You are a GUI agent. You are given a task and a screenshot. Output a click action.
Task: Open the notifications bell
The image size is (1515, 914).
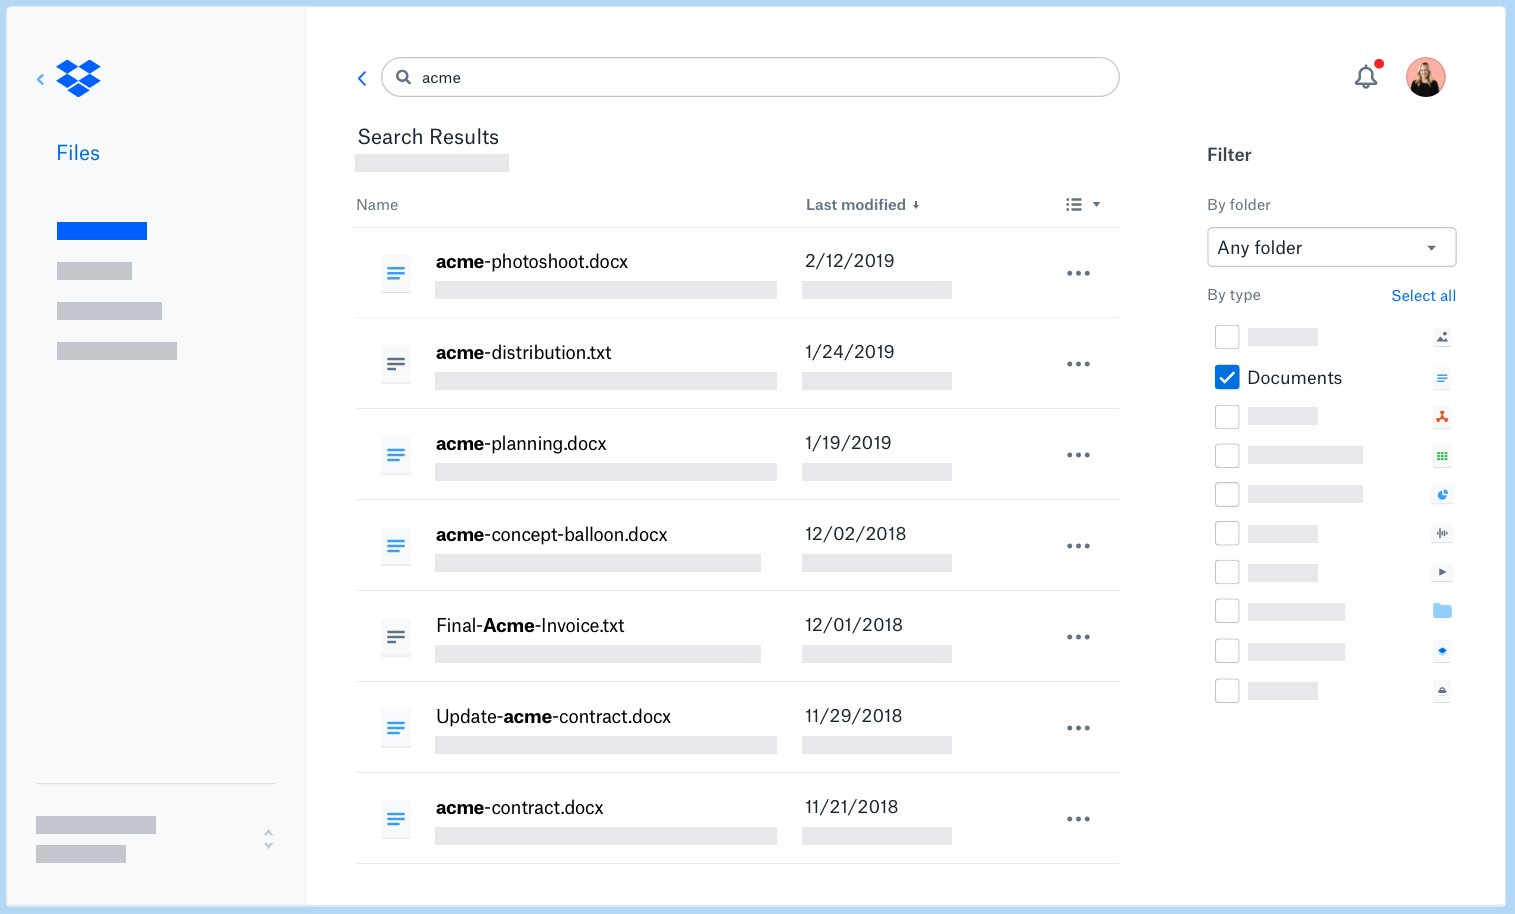tap(1365, 77)
